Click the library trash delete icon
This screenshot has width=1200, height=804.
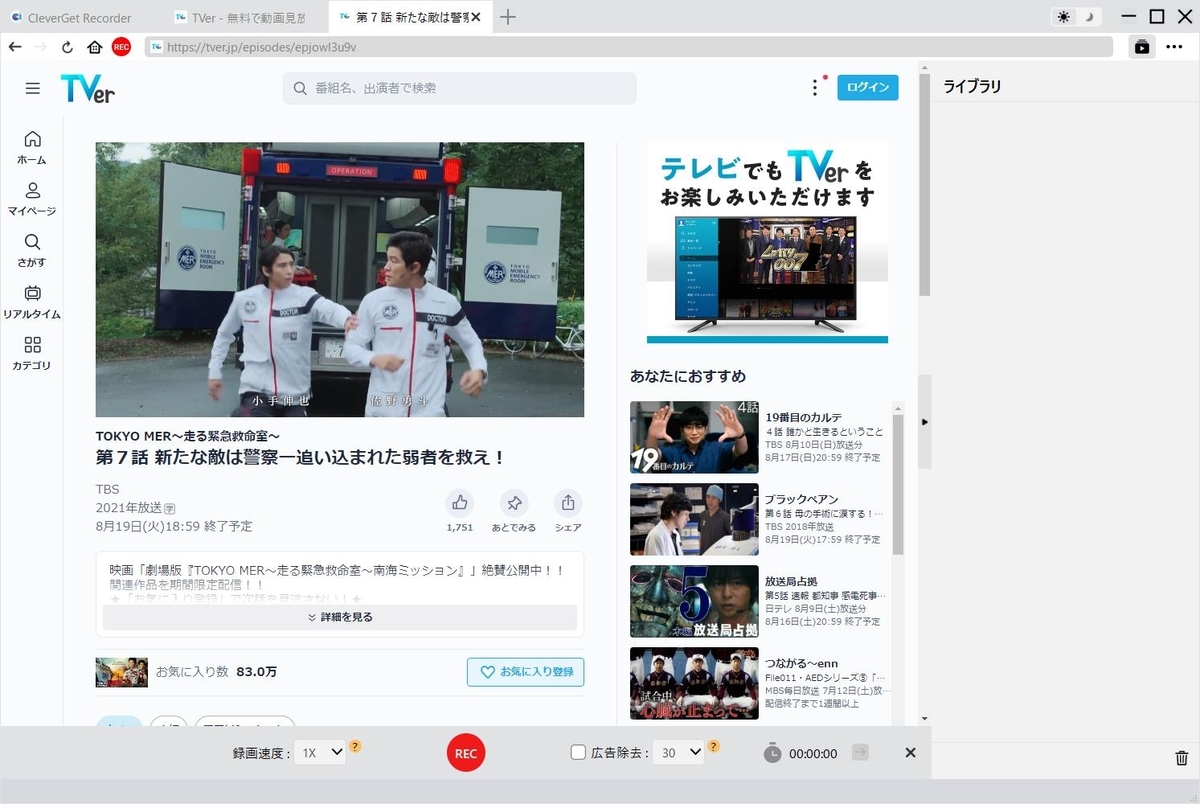(x=1181, y=758)
